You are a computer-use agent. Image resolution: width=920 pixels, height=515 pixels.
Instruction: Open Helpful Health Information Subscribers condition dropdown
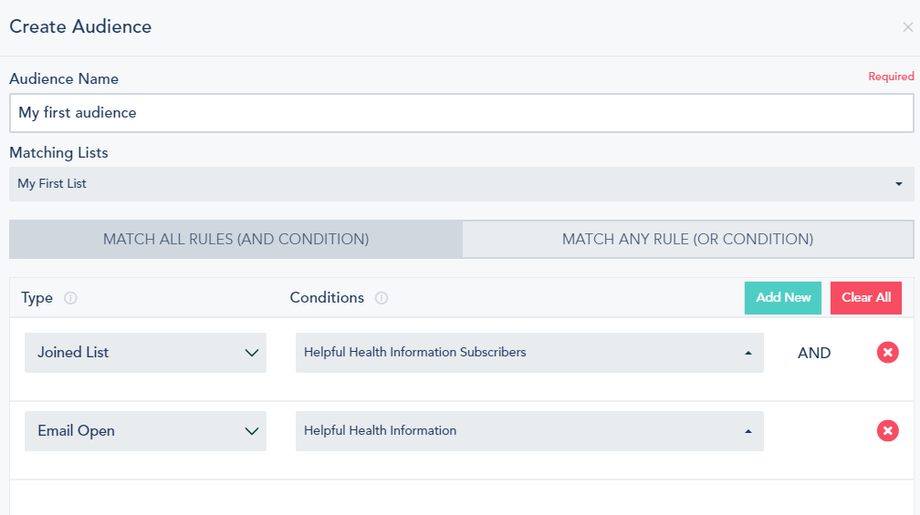coord(529,352)
